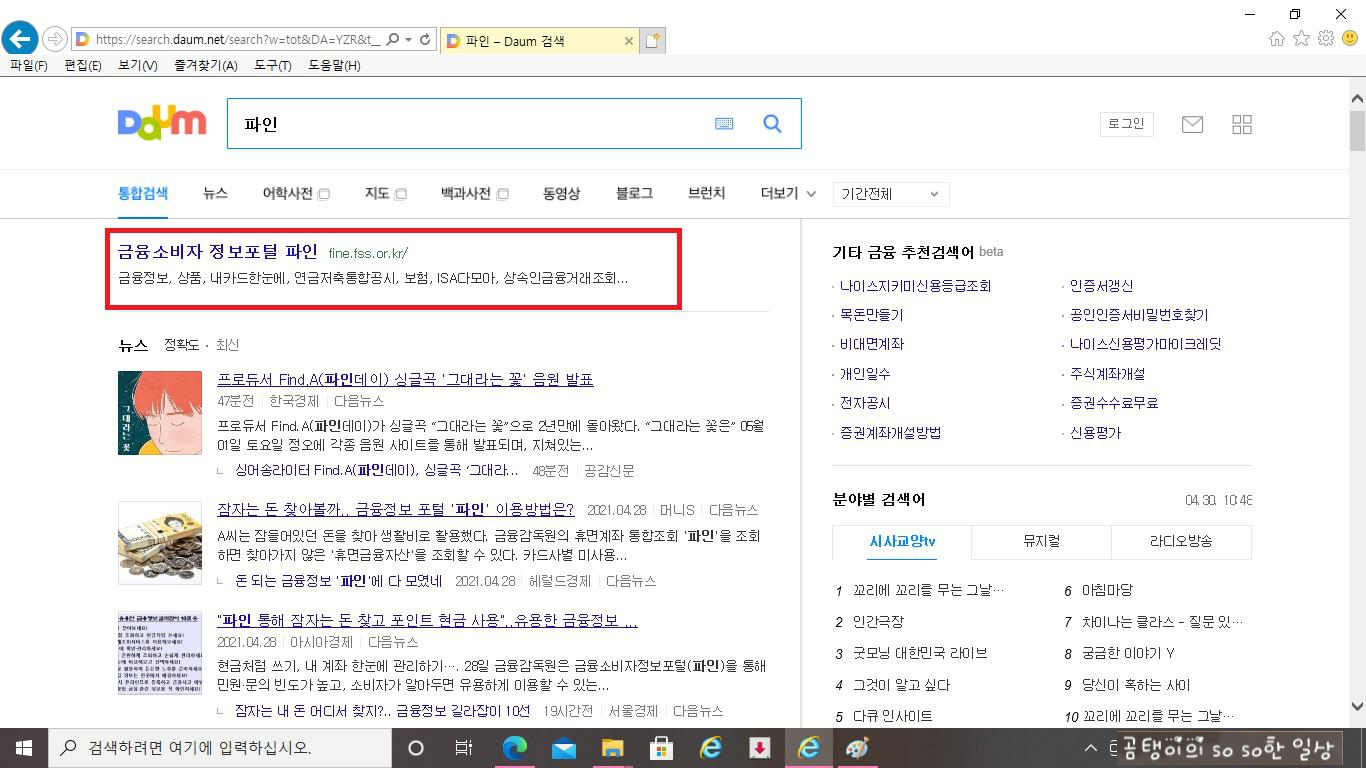Screen dimensions: 1366x768
Task: Open the browser tools gear icon
Action: 1326,38
